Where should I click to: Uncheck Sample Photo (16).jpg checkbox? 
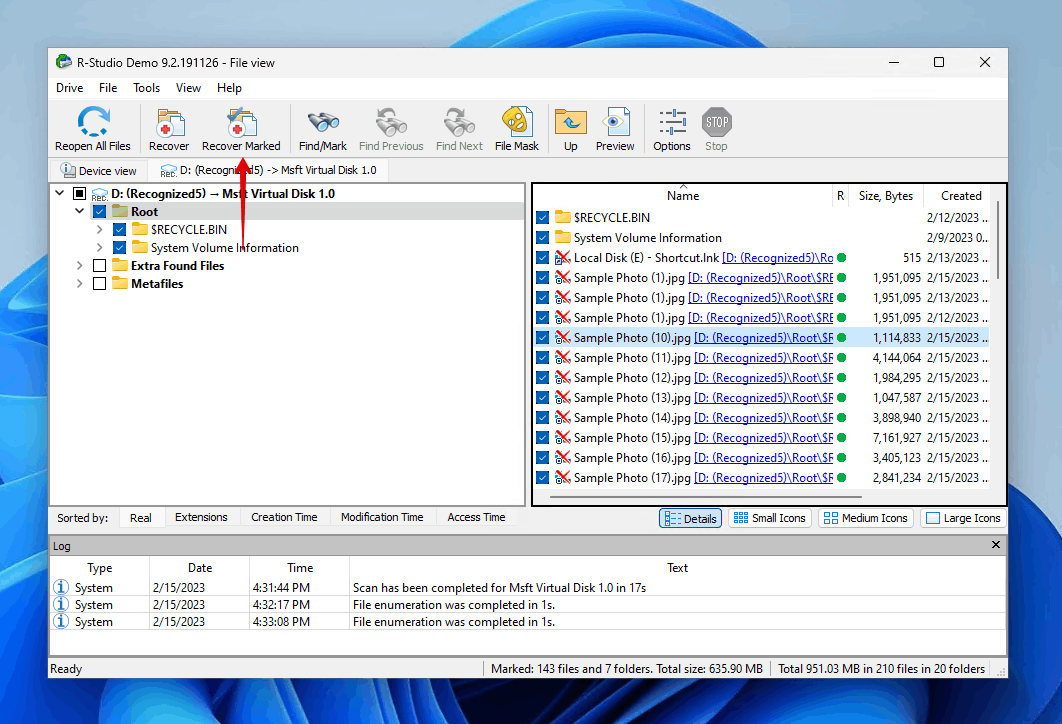click(542, 458)
